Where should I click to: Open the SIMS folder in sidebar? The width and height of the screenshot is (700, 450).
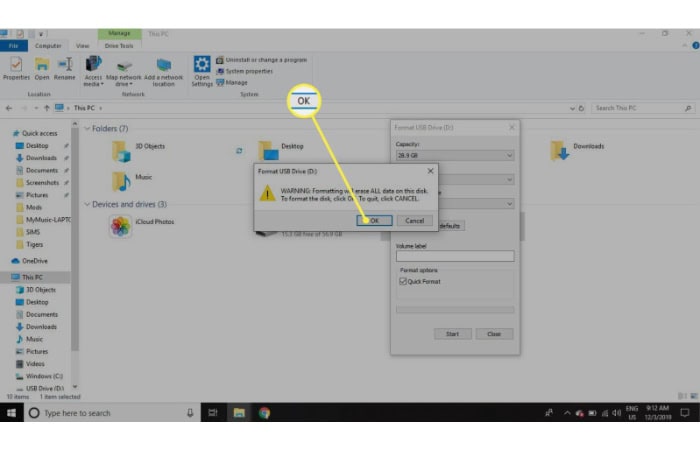click(28, 232)
